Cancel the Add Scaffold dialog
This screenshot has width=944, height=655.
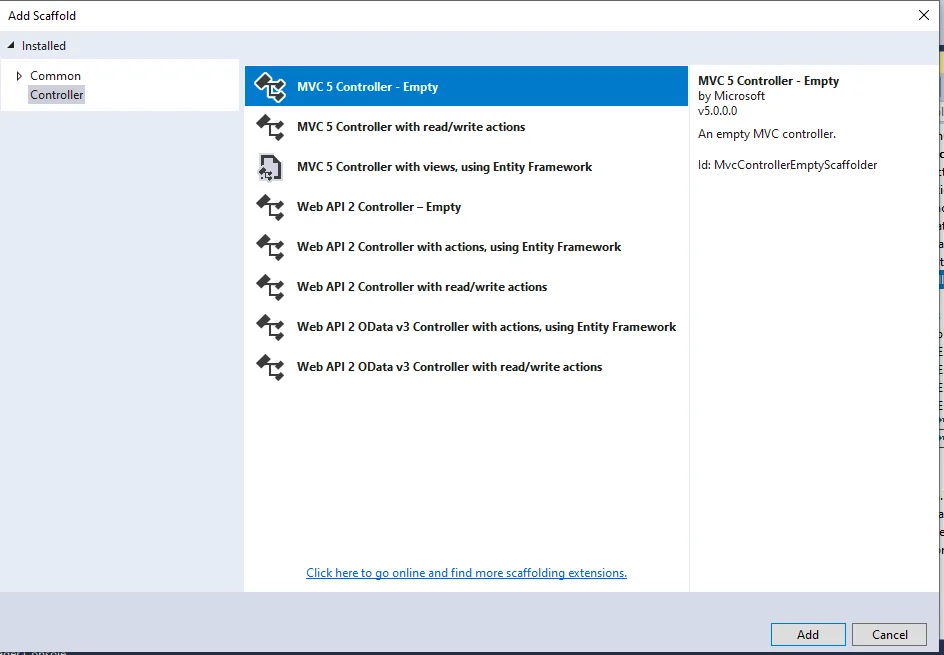point(889,635)
